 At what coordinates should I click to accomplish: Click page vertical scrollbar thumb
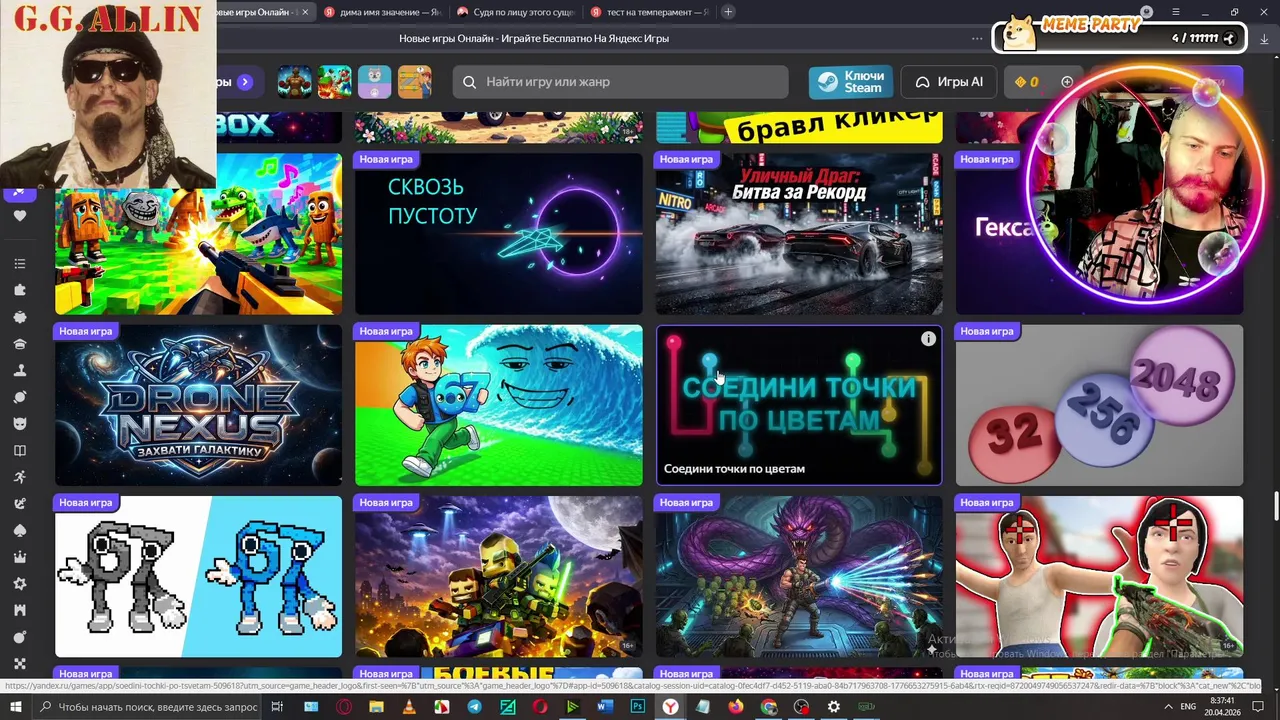point(1276,507)
